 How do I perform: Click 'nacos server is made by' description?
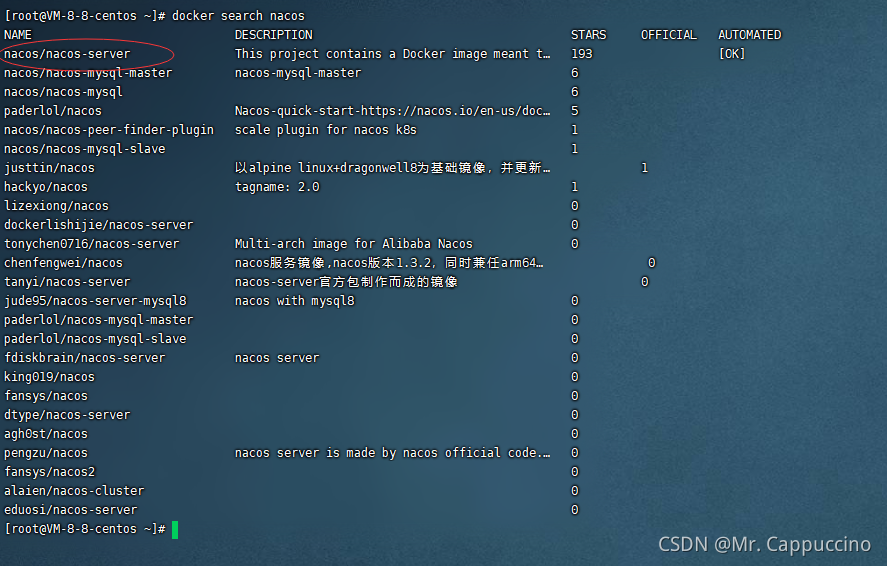tap(393, 453)
